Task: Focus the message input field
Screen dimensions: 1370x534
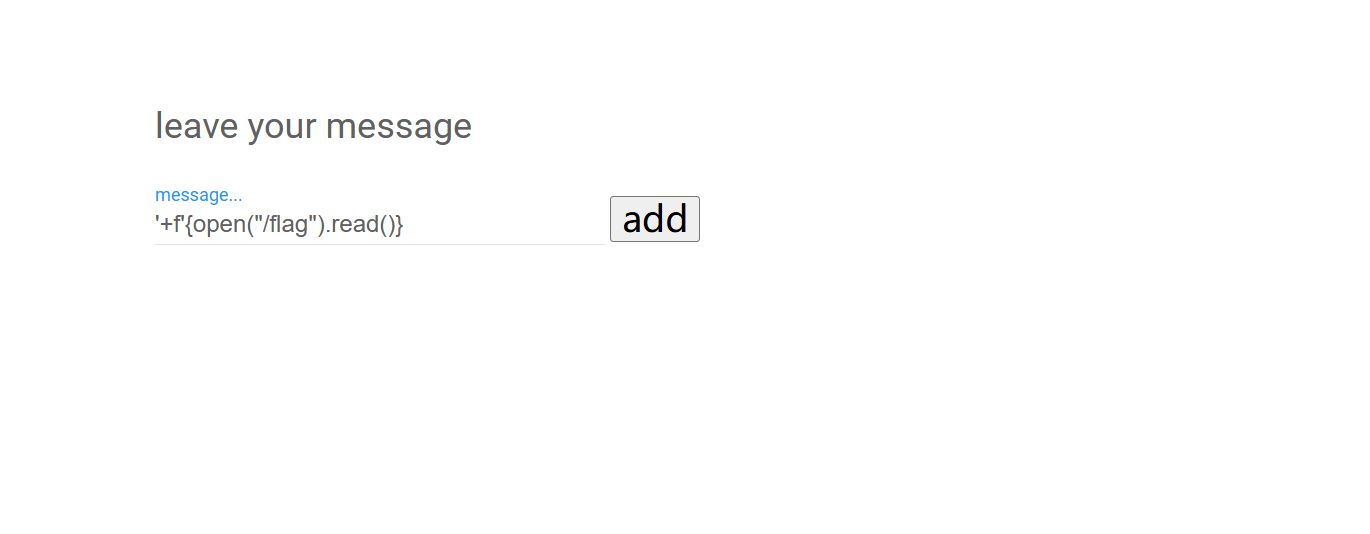Action: (380, 224)
